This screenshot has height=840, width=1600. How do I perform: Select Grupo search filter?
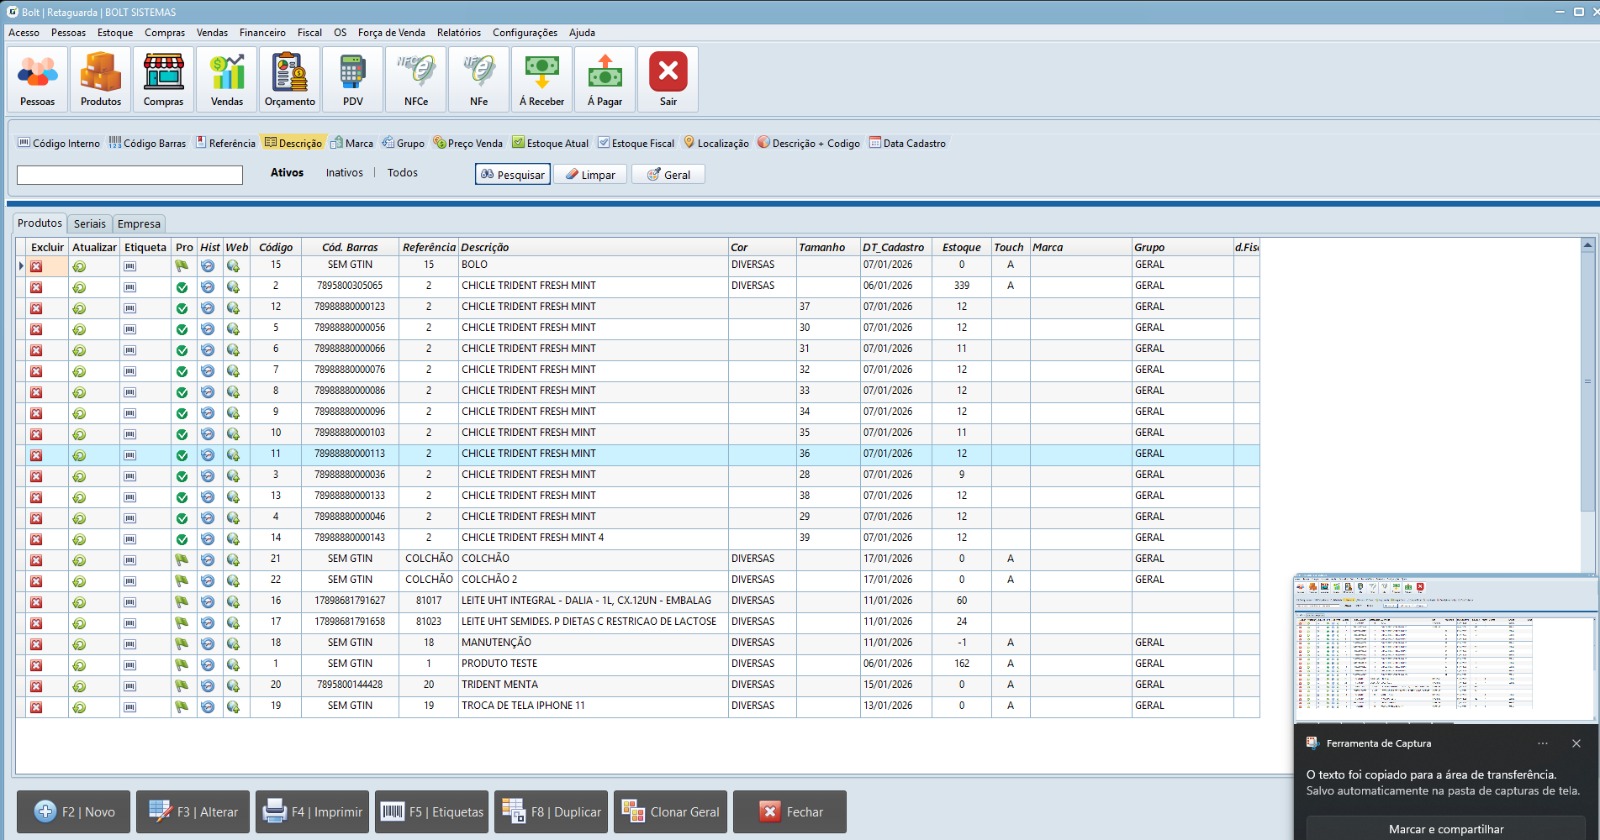pos(404,143)
